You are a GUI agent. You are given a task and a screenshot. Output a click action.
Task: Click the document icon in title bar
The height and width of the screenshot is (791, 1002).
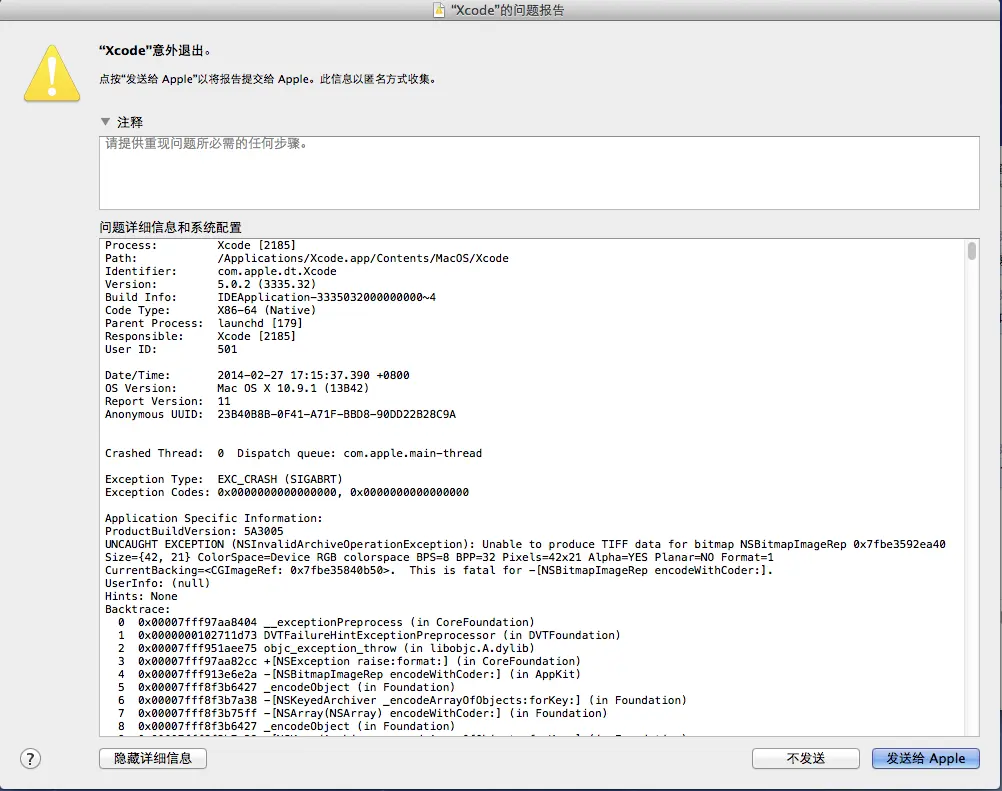pyautogui.click(x=439, y=10)
